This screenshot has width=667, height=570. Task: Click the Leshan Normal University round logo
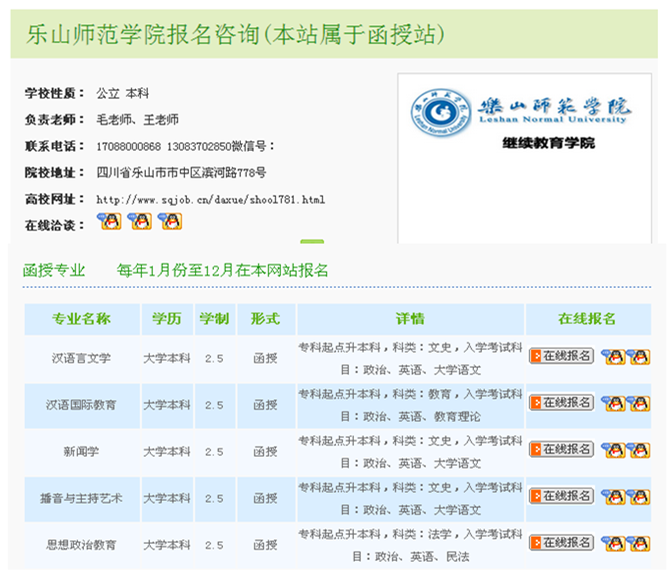441,113
